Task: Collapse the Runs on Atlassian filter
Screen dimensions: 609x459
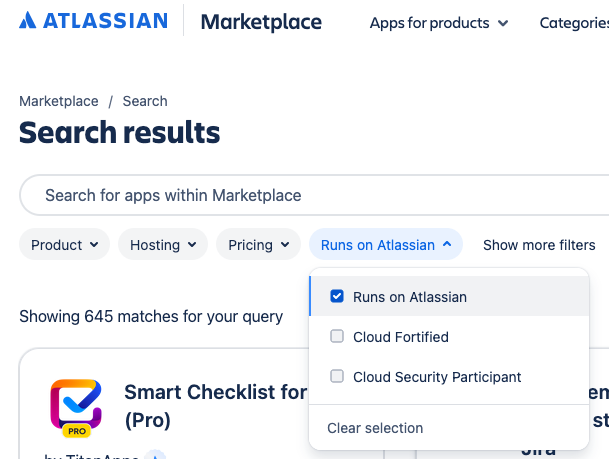Action: tap(386, 245)
